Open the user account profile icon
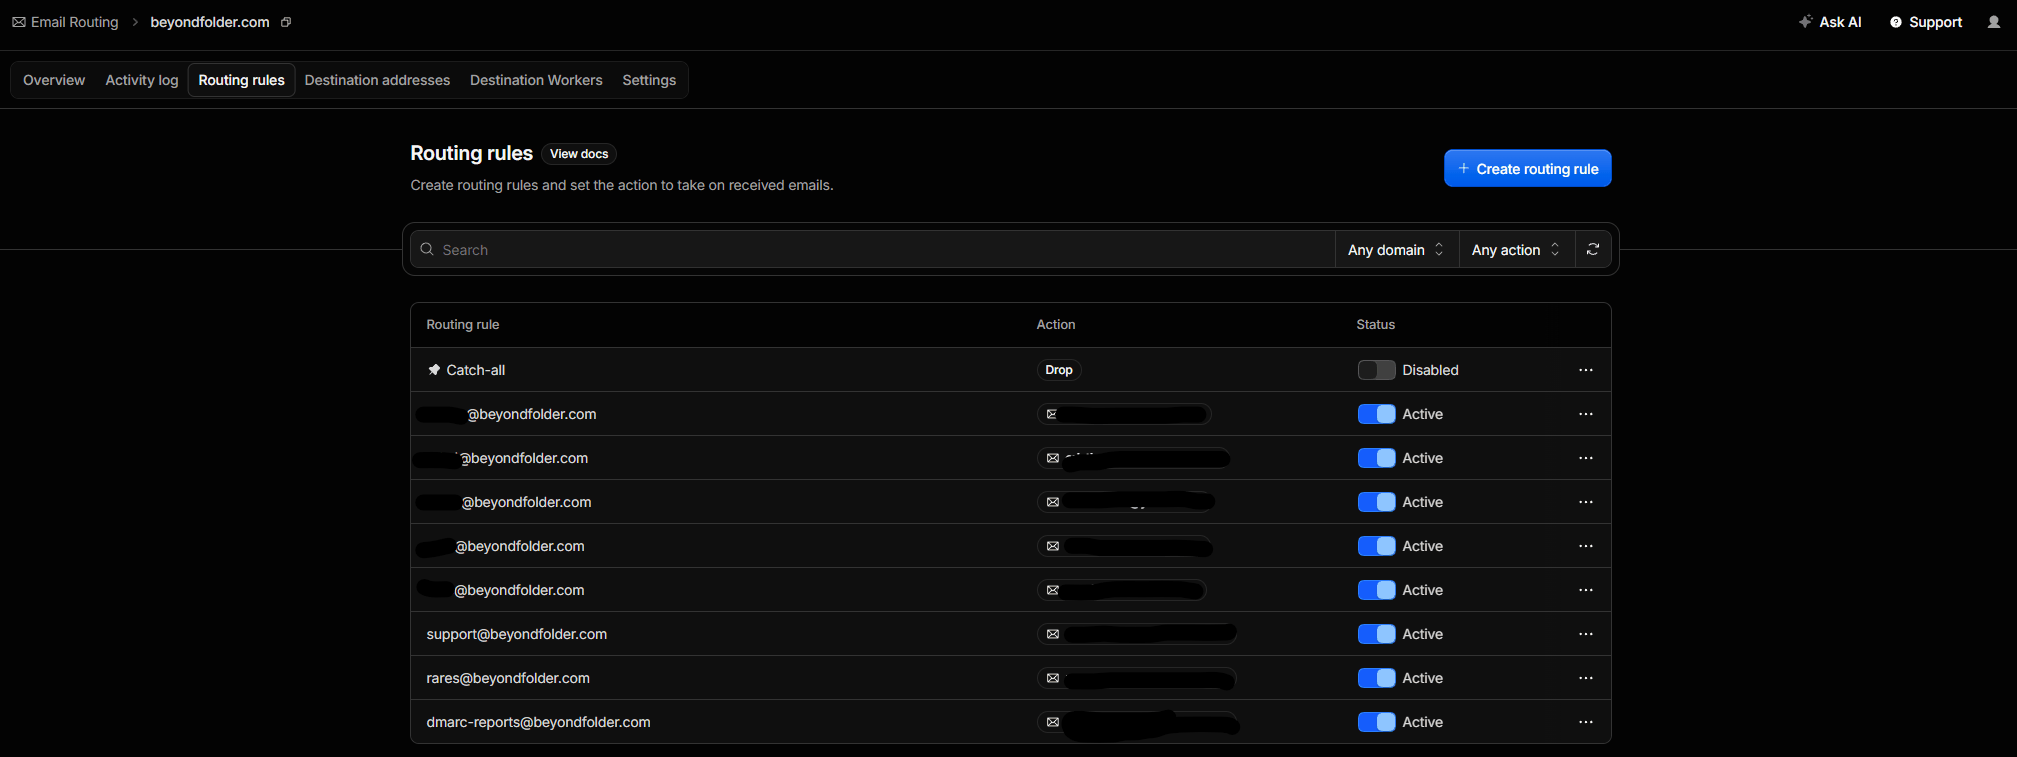Screen dimensions: 2017x757 click(1994, 22)
